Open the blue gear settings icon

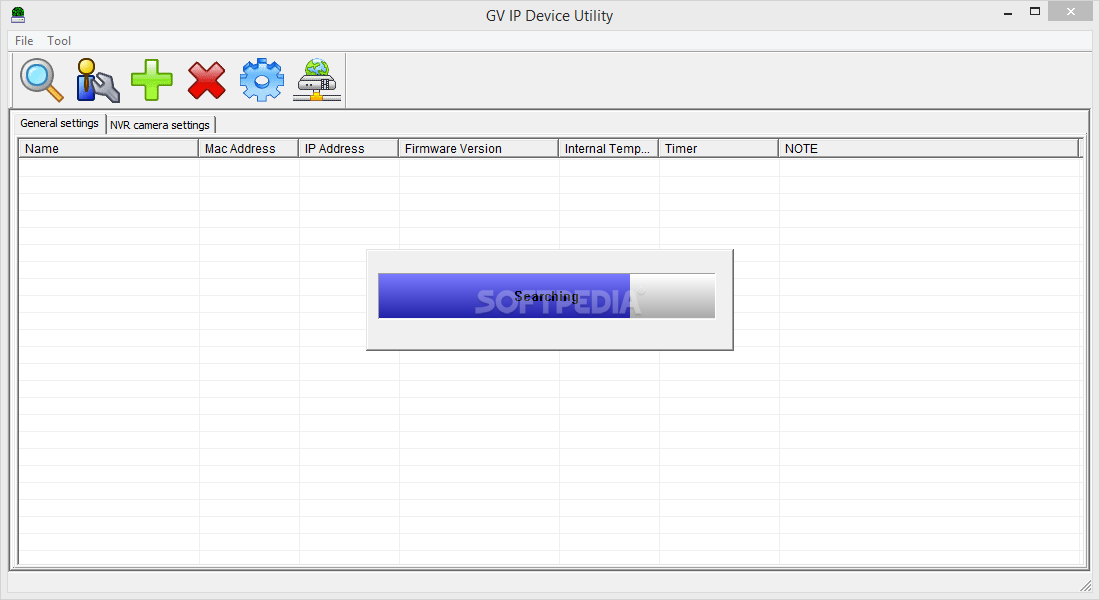click(262, 80)
